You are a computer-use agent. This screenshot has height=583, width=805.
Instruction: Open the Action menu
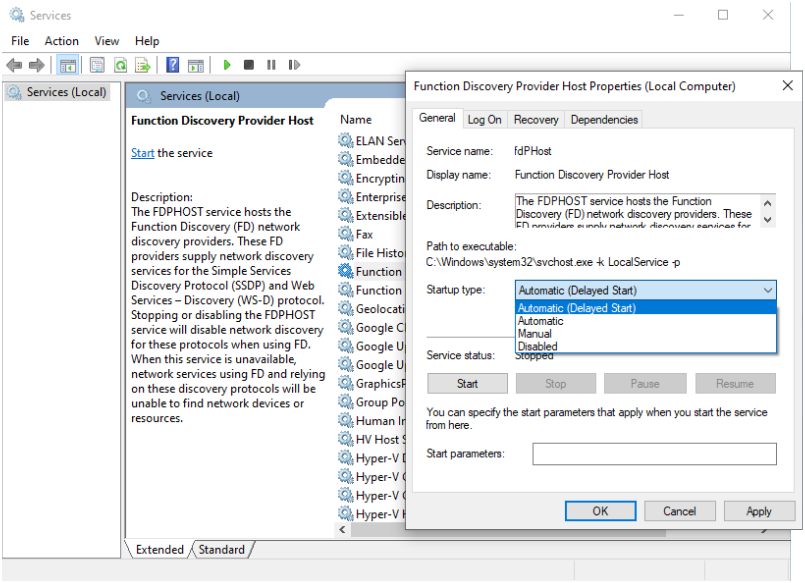pos(61,41)
